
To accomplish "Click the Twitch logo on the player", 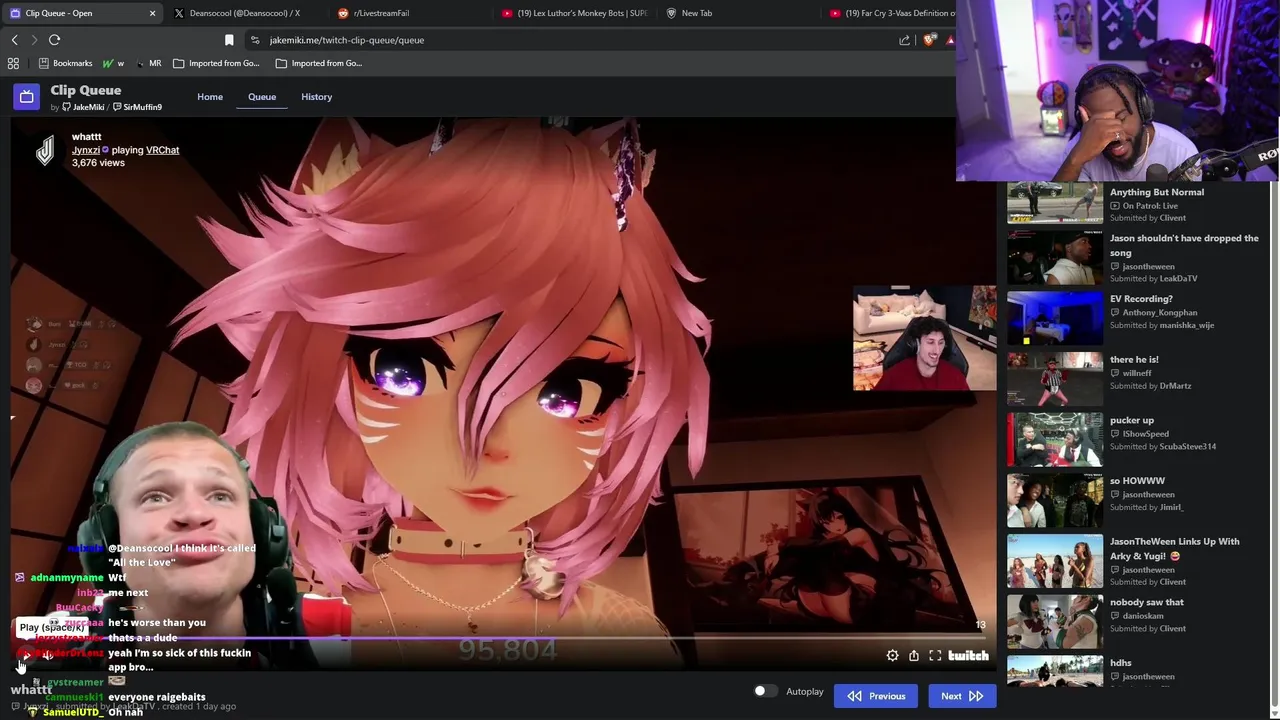I will coord(969,656).
